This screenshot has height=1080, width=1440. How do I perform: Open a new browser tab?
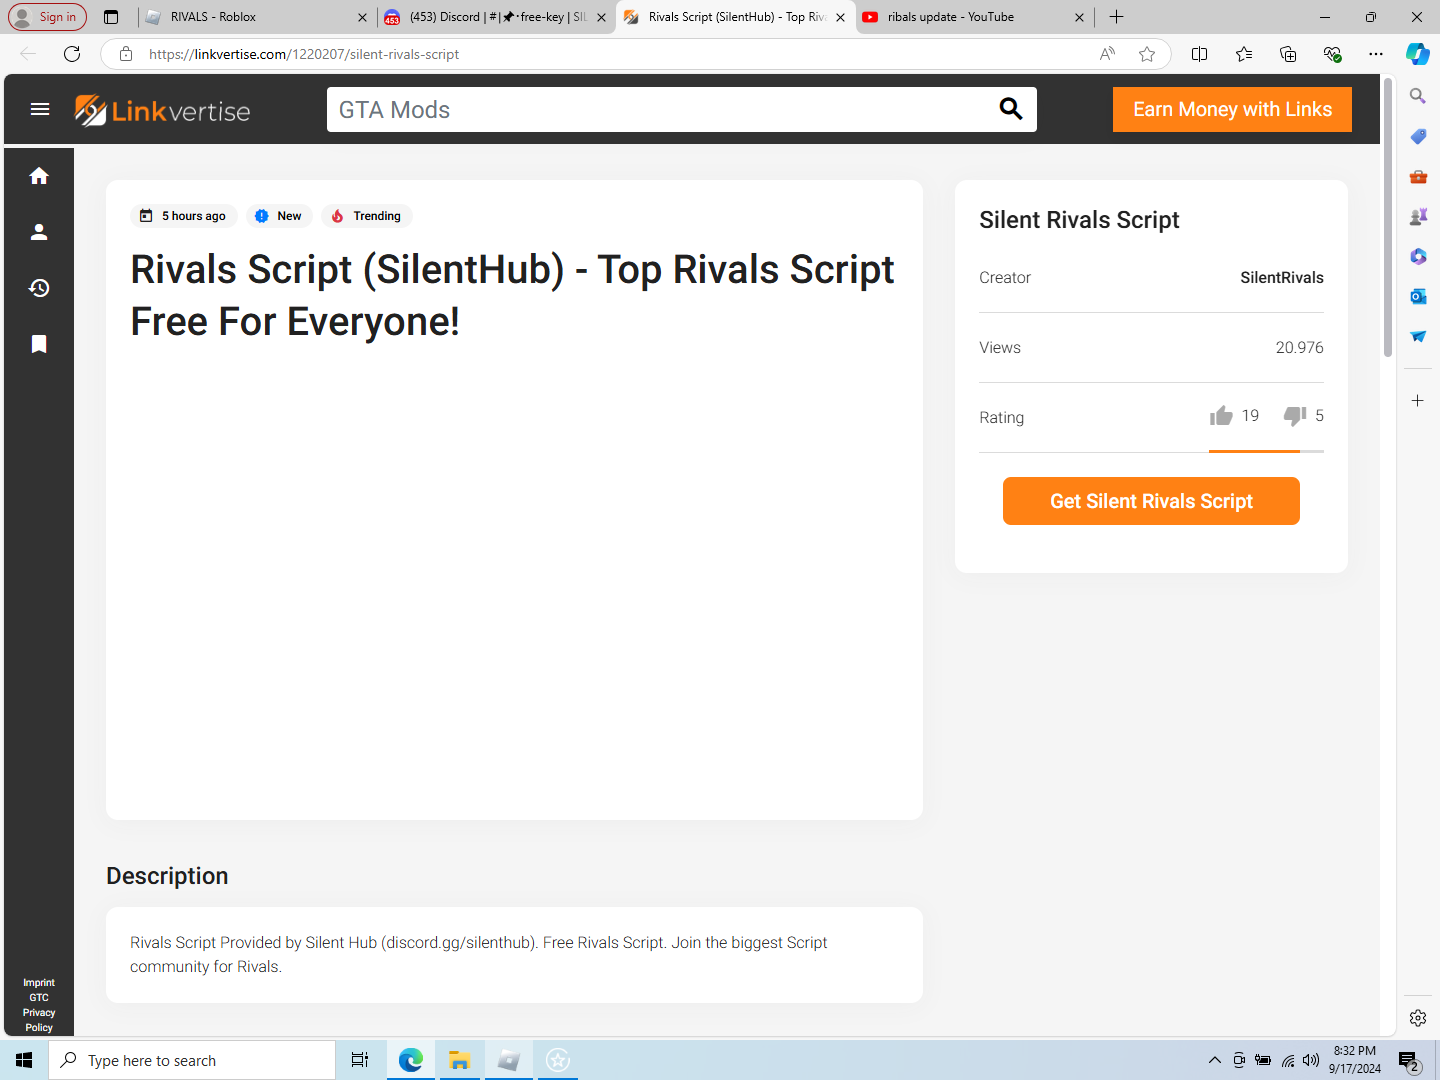point(1117,17)
